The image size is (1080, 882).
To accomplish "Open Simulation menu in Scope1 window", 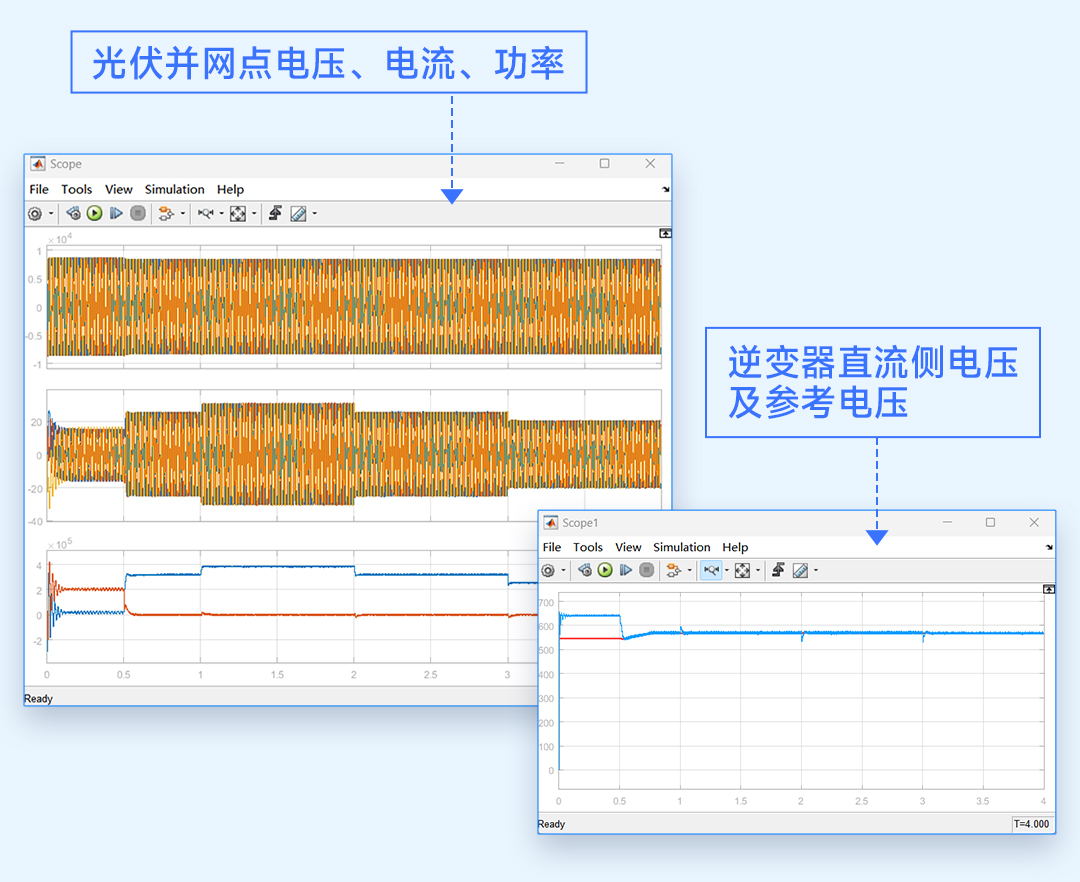I will (681, 547).
